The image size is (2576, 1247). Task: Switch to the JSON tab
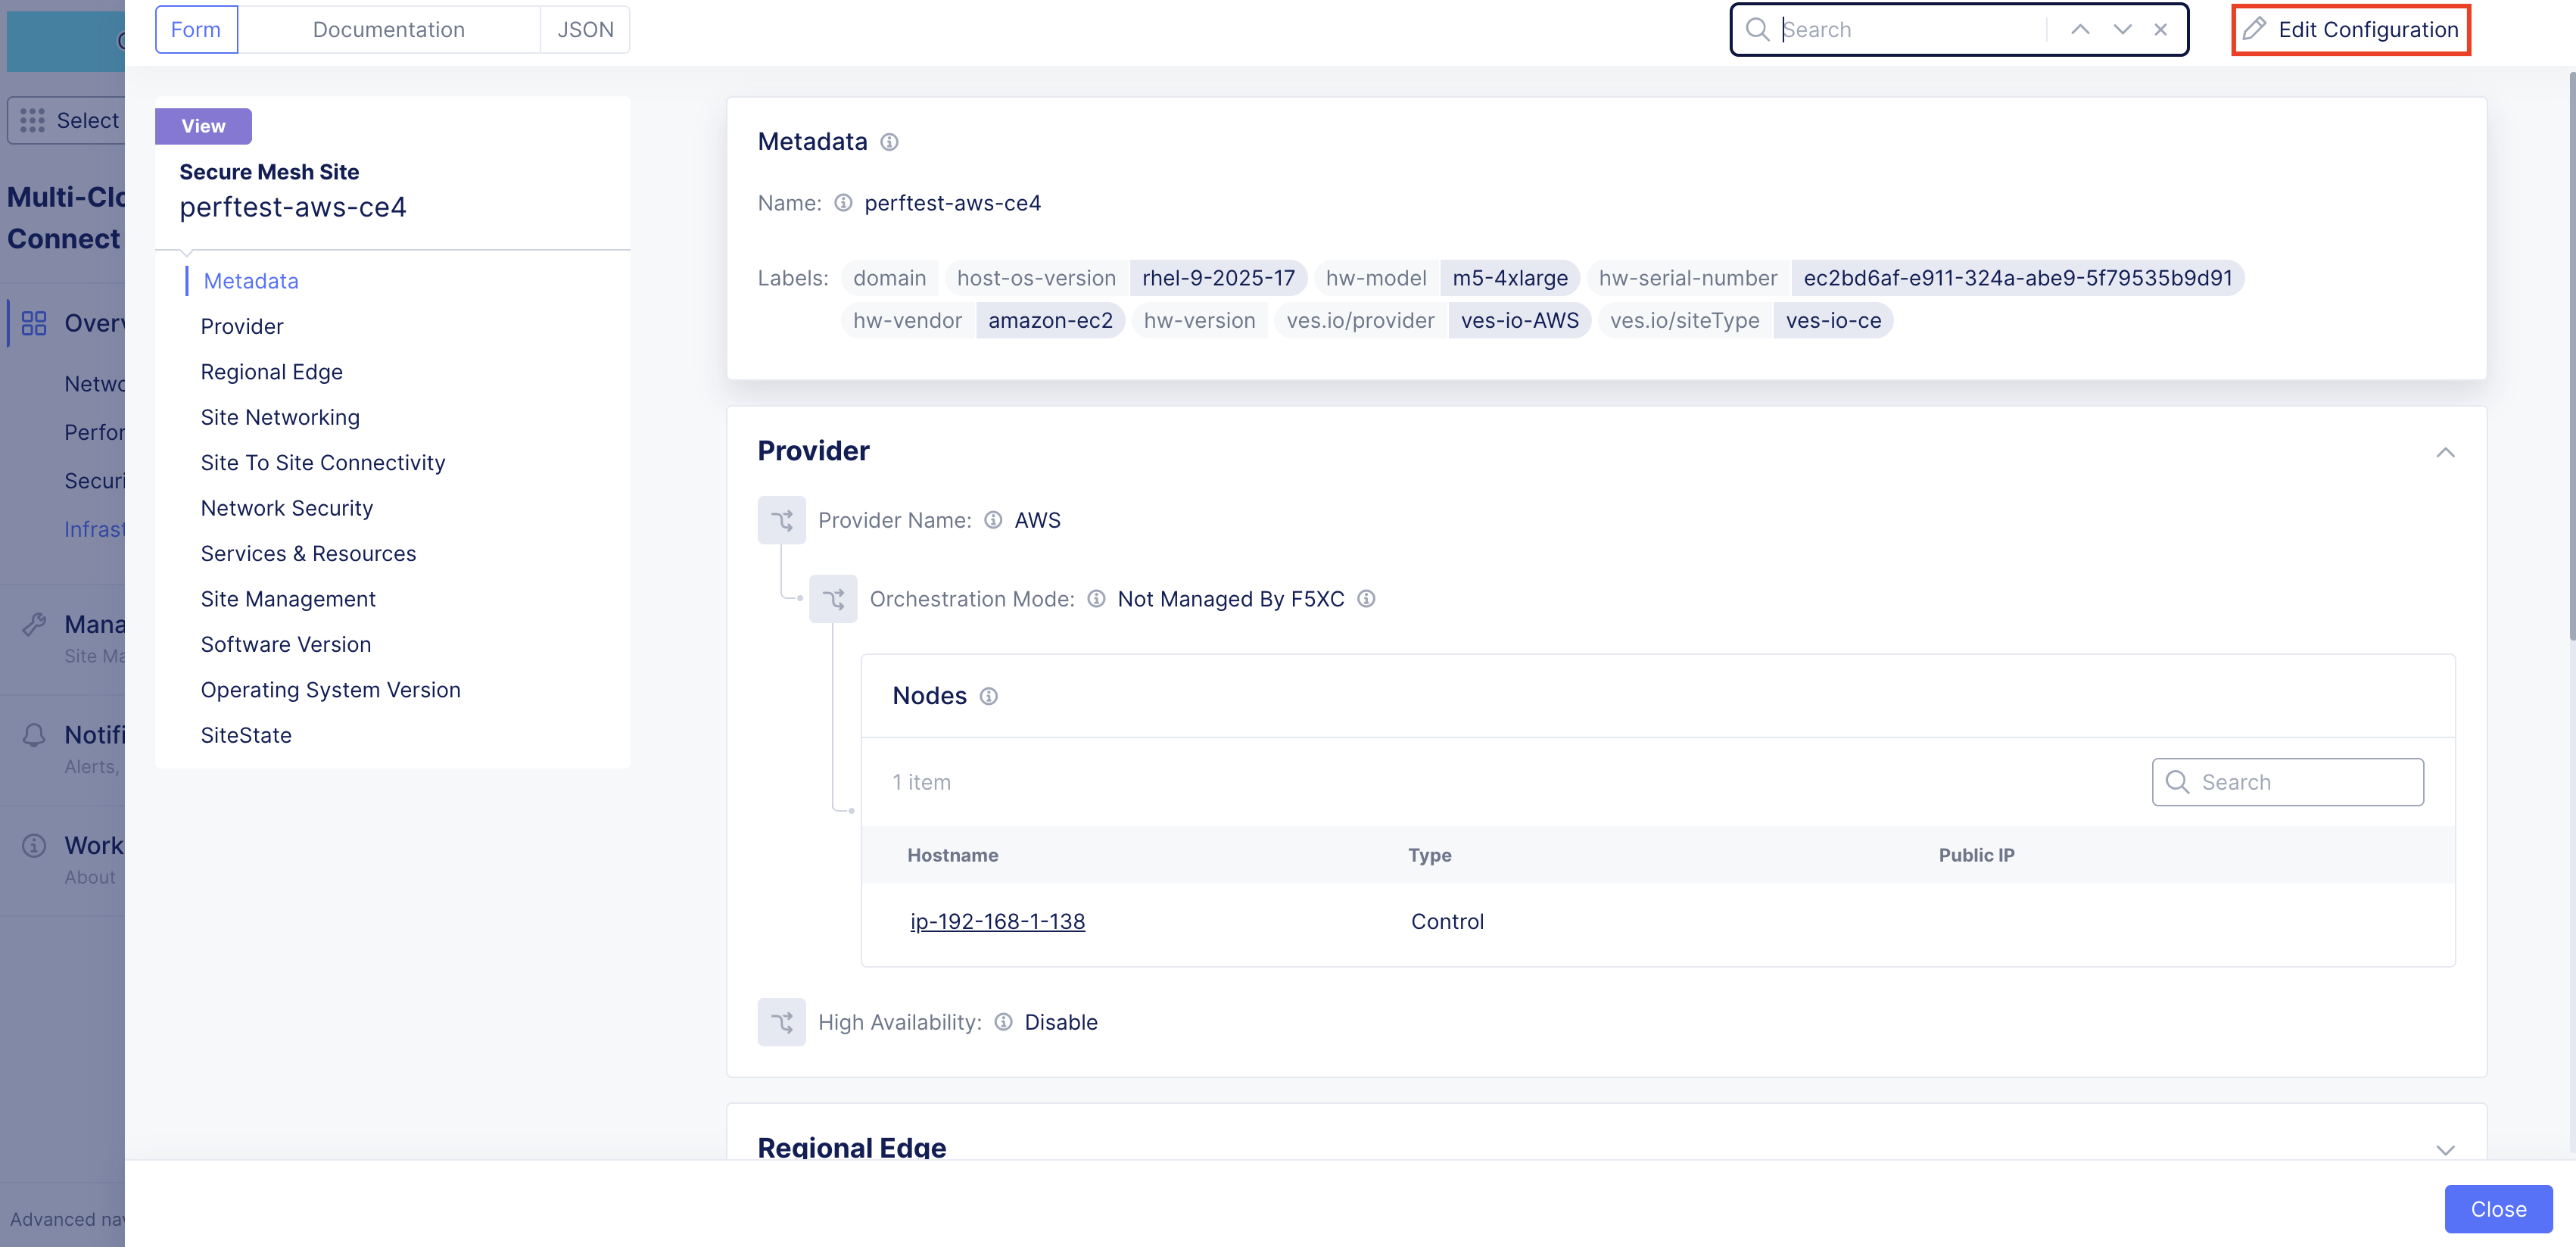click(584, 29)
